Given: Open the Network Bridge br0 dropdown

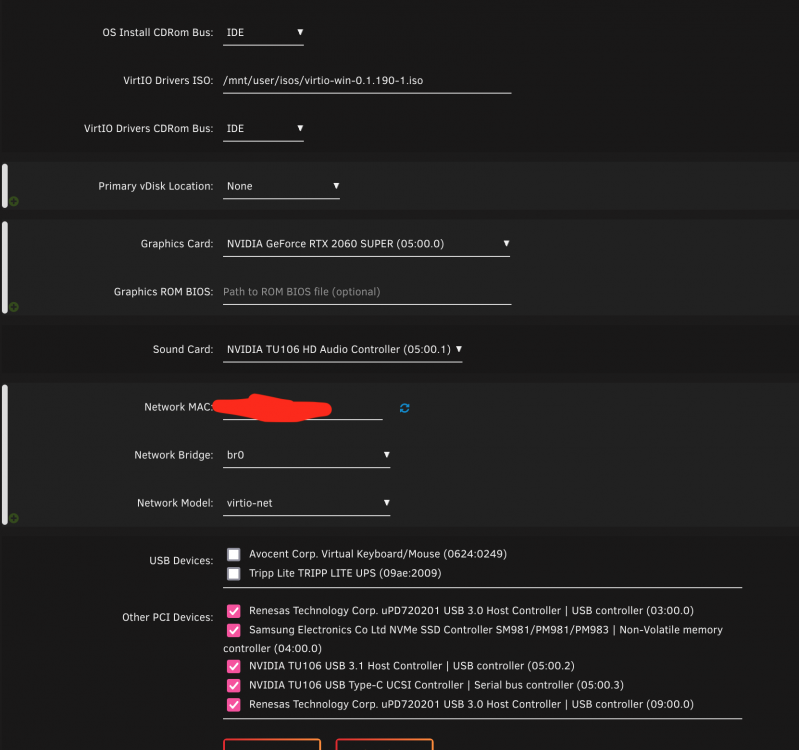Looking at the screenshot, I should 307,455.
